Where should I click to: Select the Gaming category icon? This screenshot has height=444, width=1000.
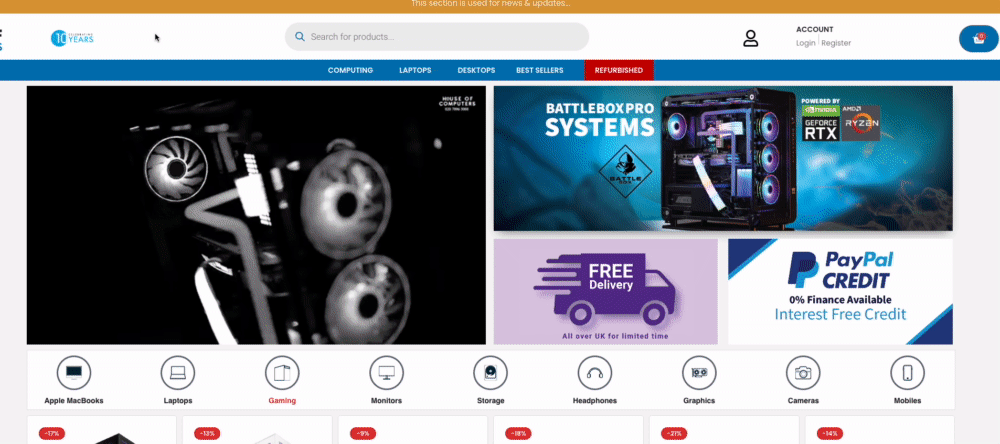pos(282,373)
